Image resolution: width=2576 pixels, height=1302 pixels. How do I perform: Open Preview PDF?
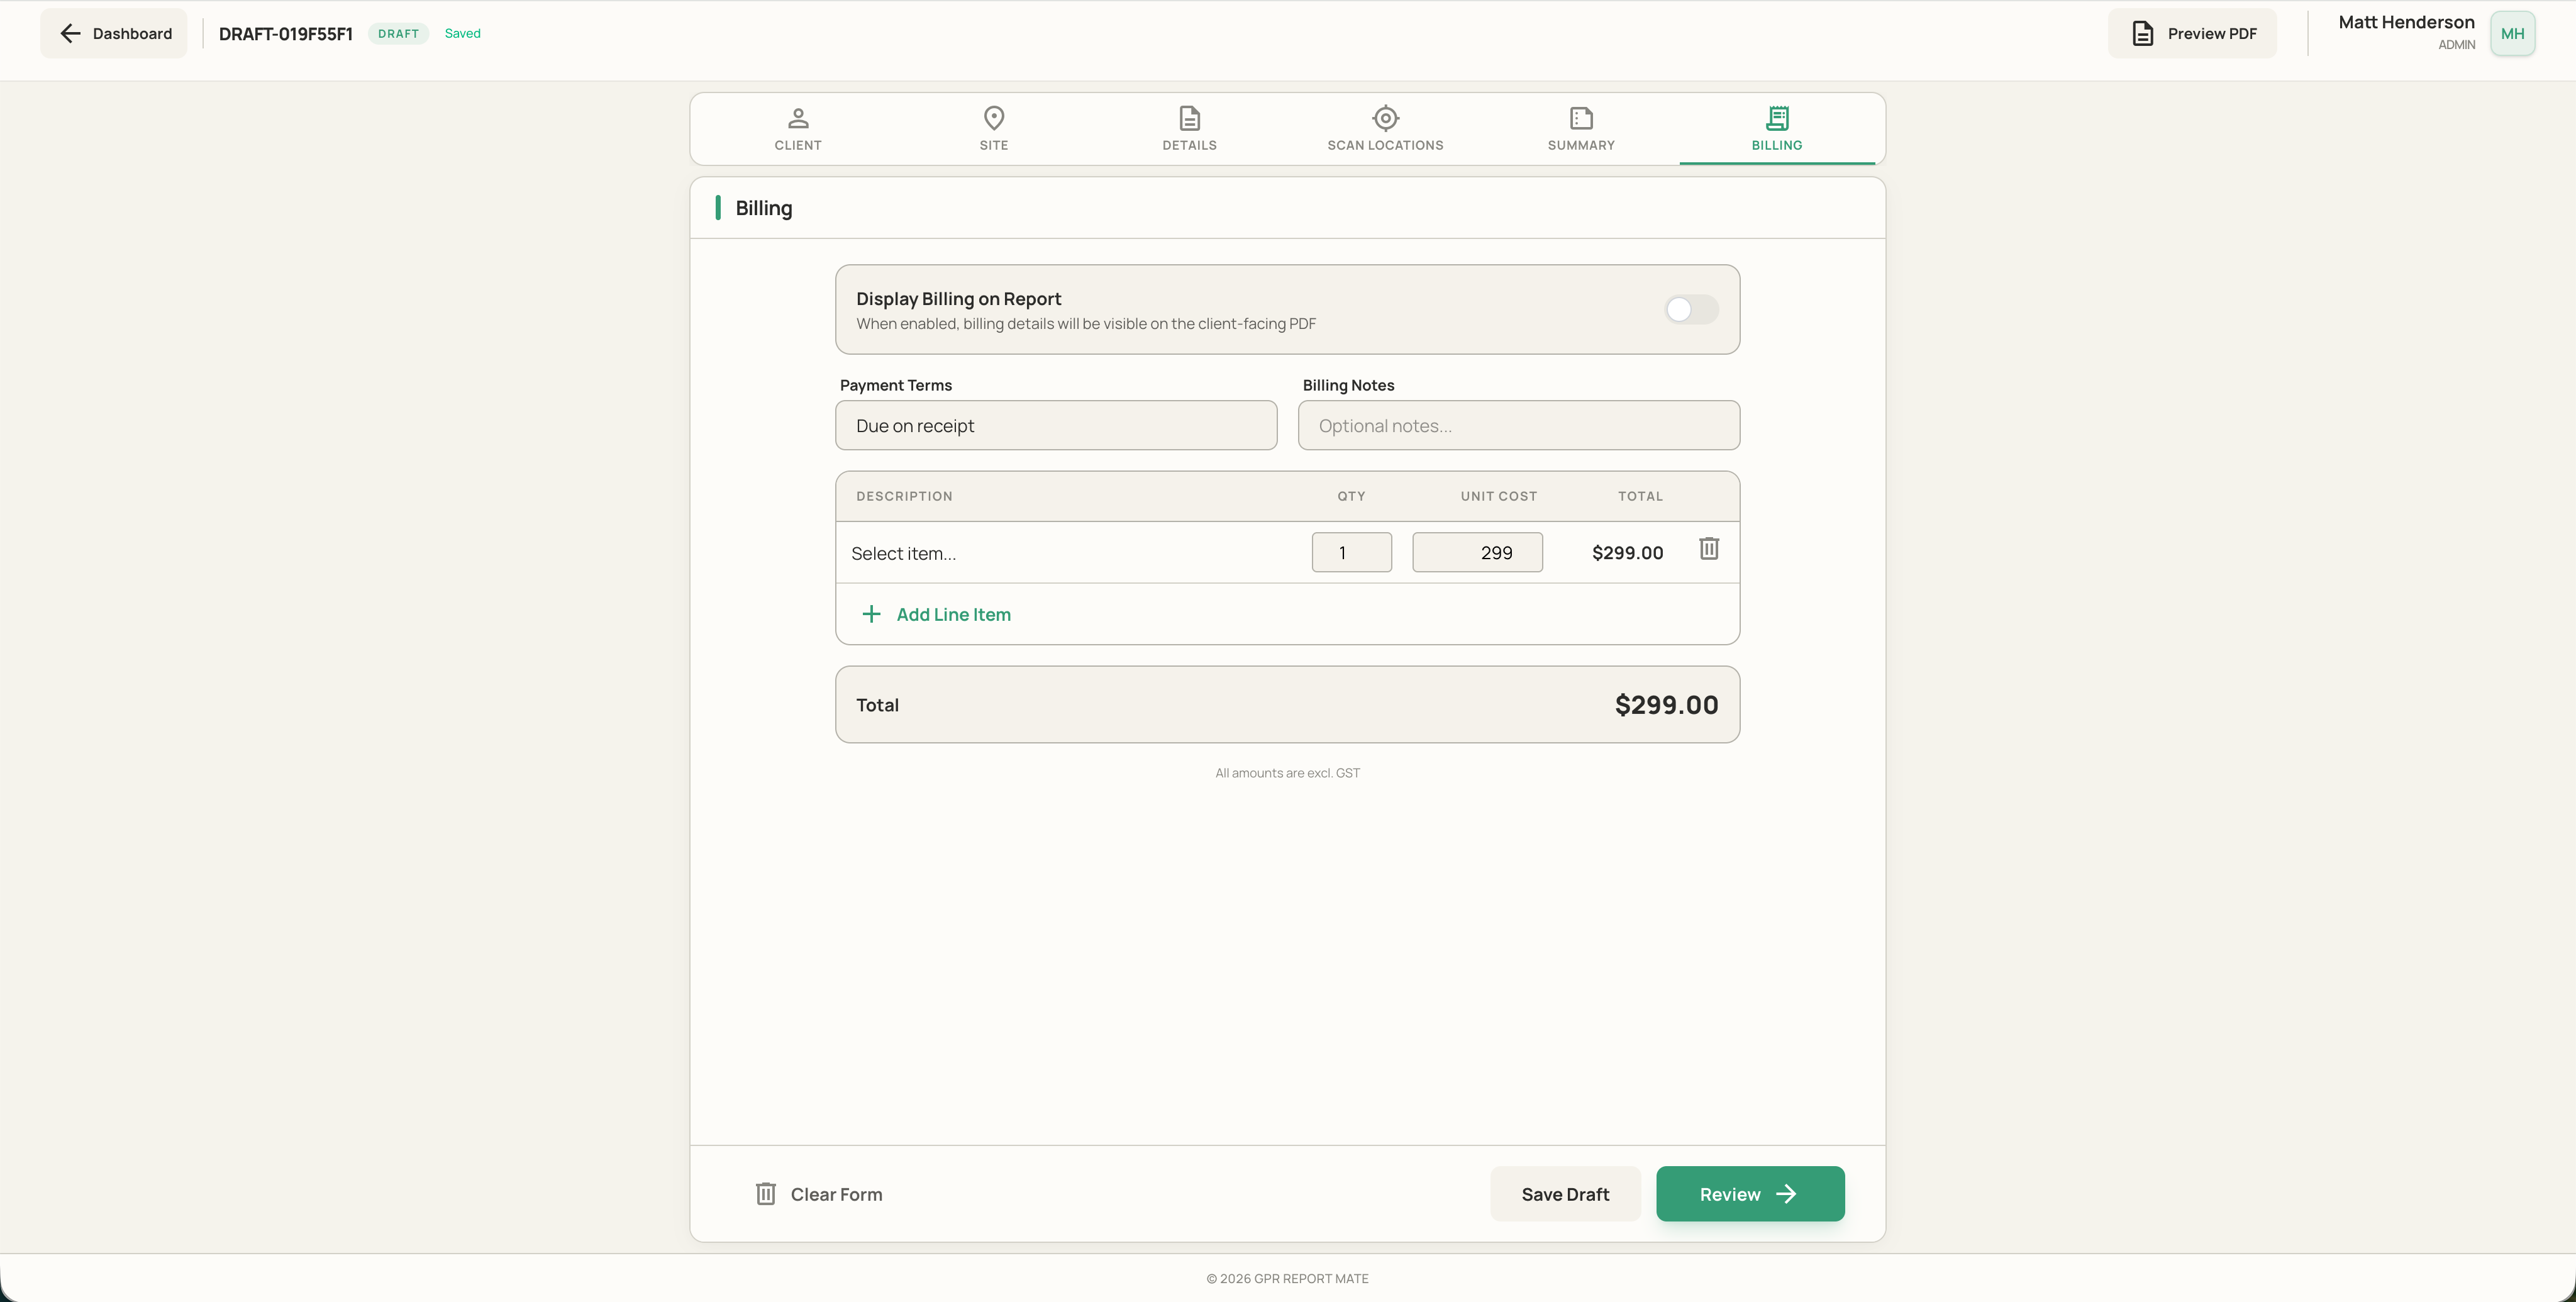point(2192,33)
